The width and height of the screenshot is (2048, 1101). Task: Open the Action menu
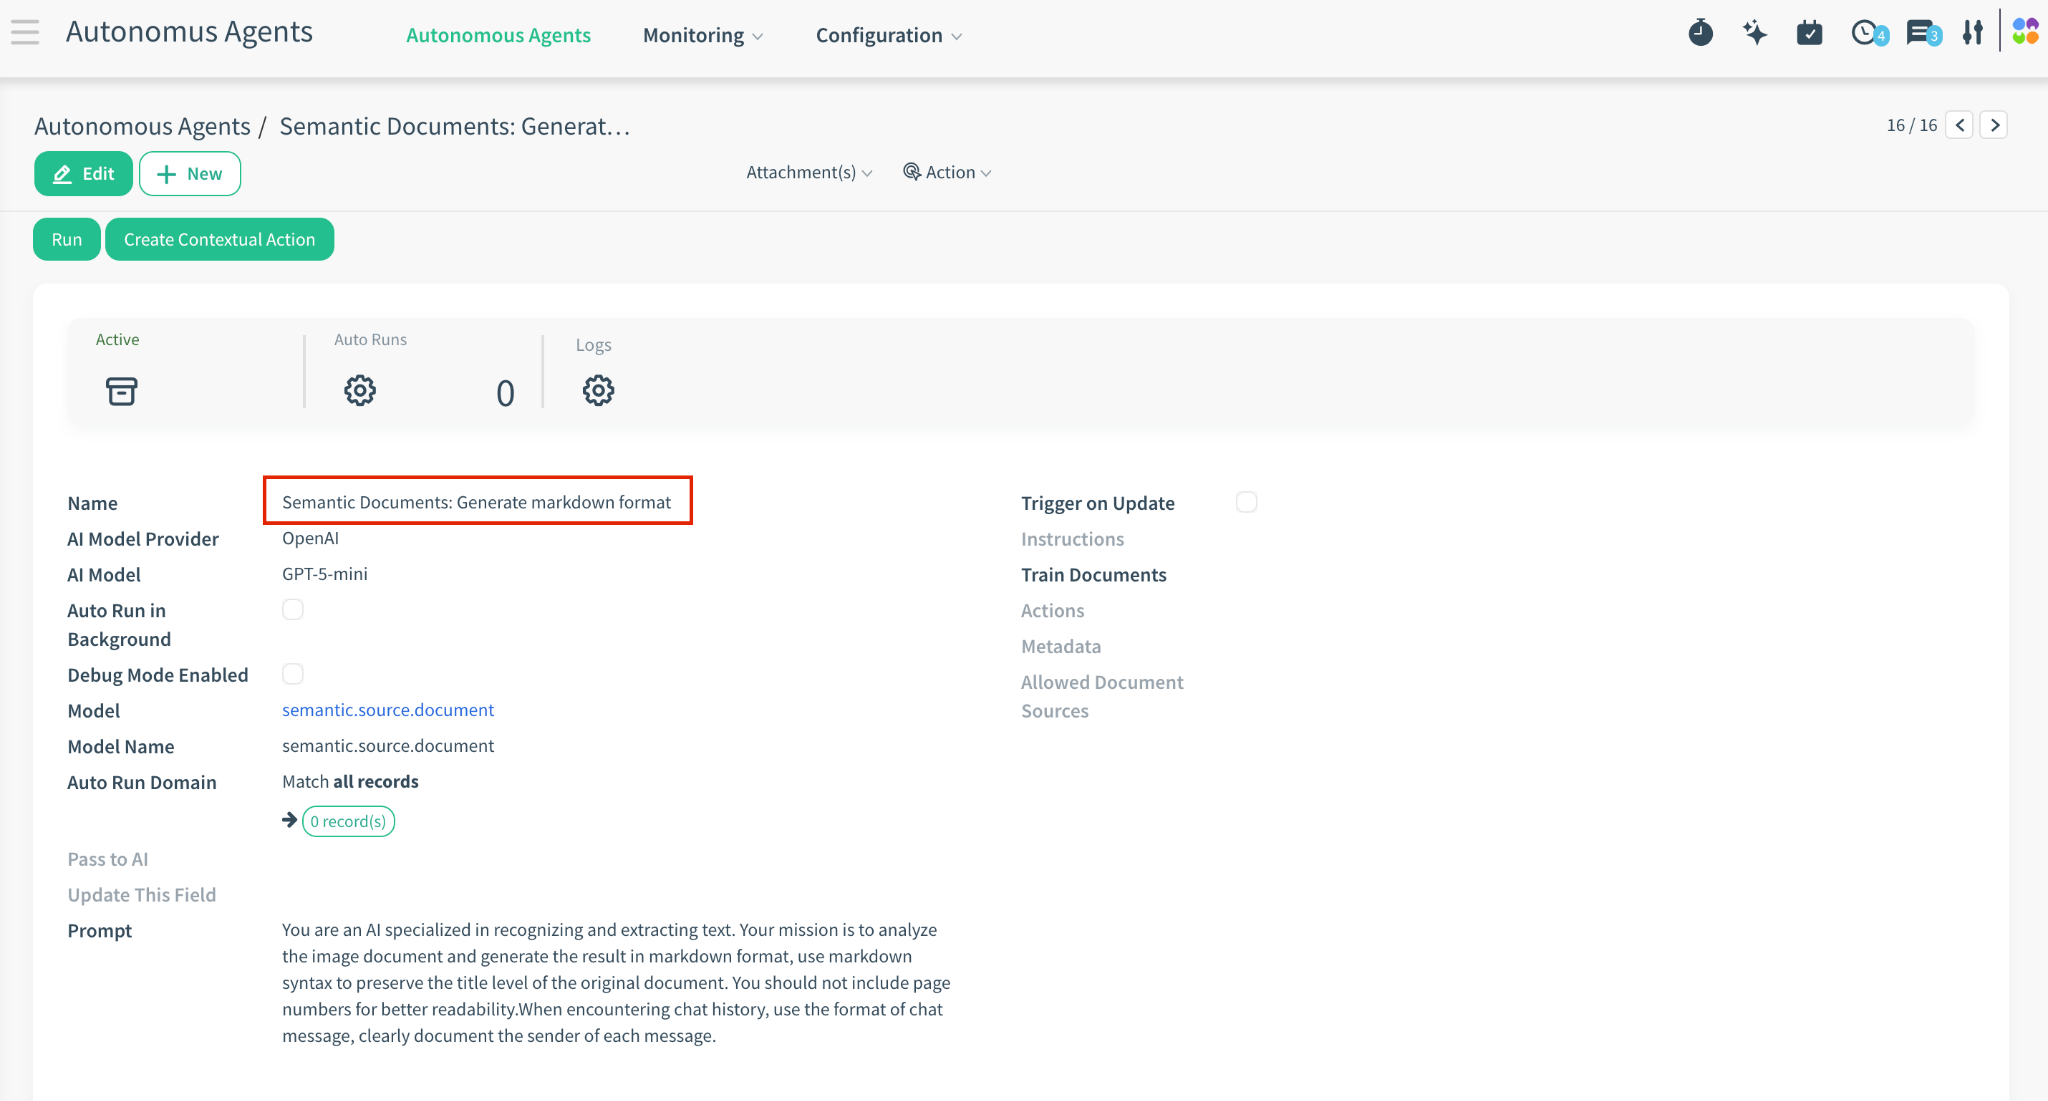point(947,173)
